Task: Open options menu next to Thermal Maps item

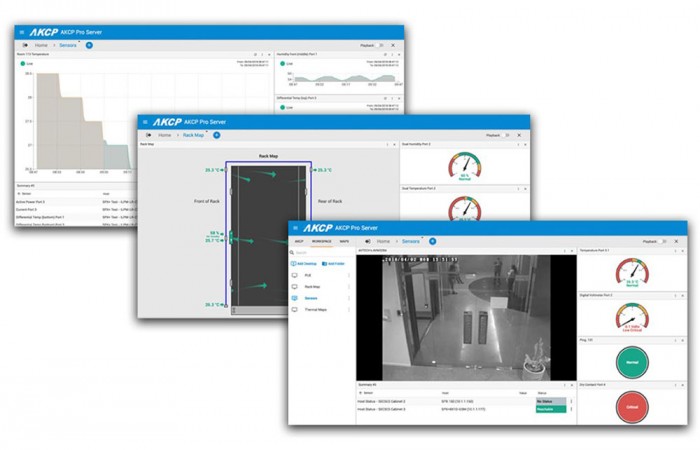Action: 348,310
